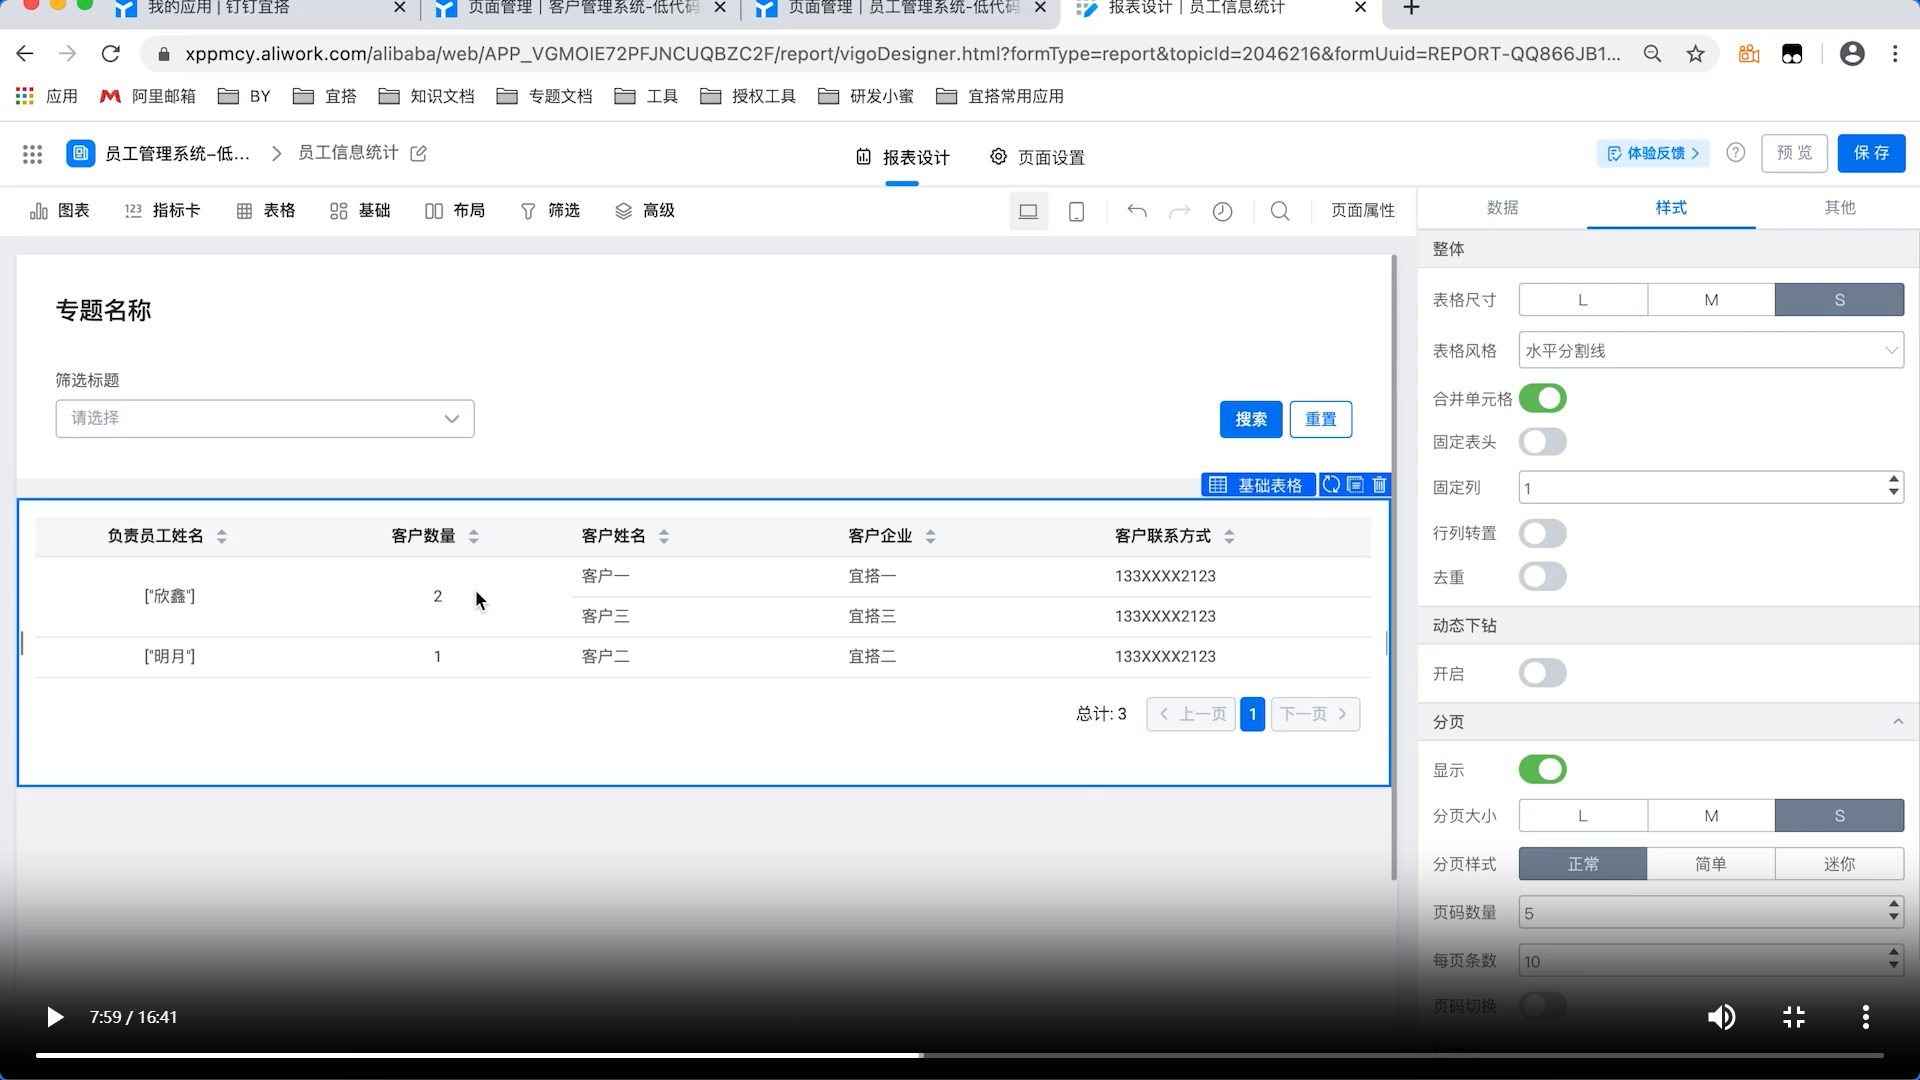
Task: Delete the table using the trash icon
Action: [x=1380, y=485]
